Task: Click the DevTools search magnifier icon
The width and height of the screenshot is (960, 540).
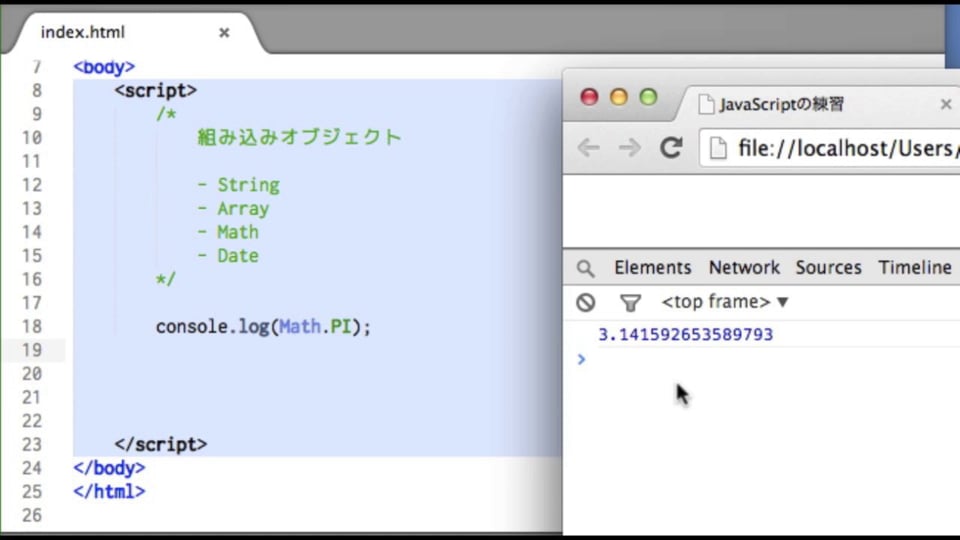Action: point(585,268)
